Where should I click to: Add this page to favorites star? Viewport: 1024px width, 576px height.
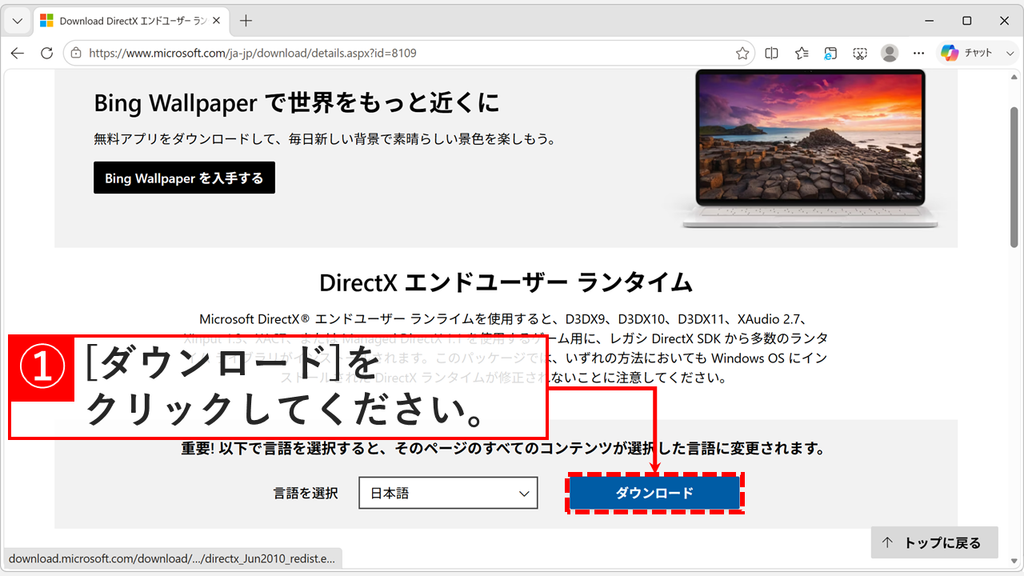click(742, 53)
